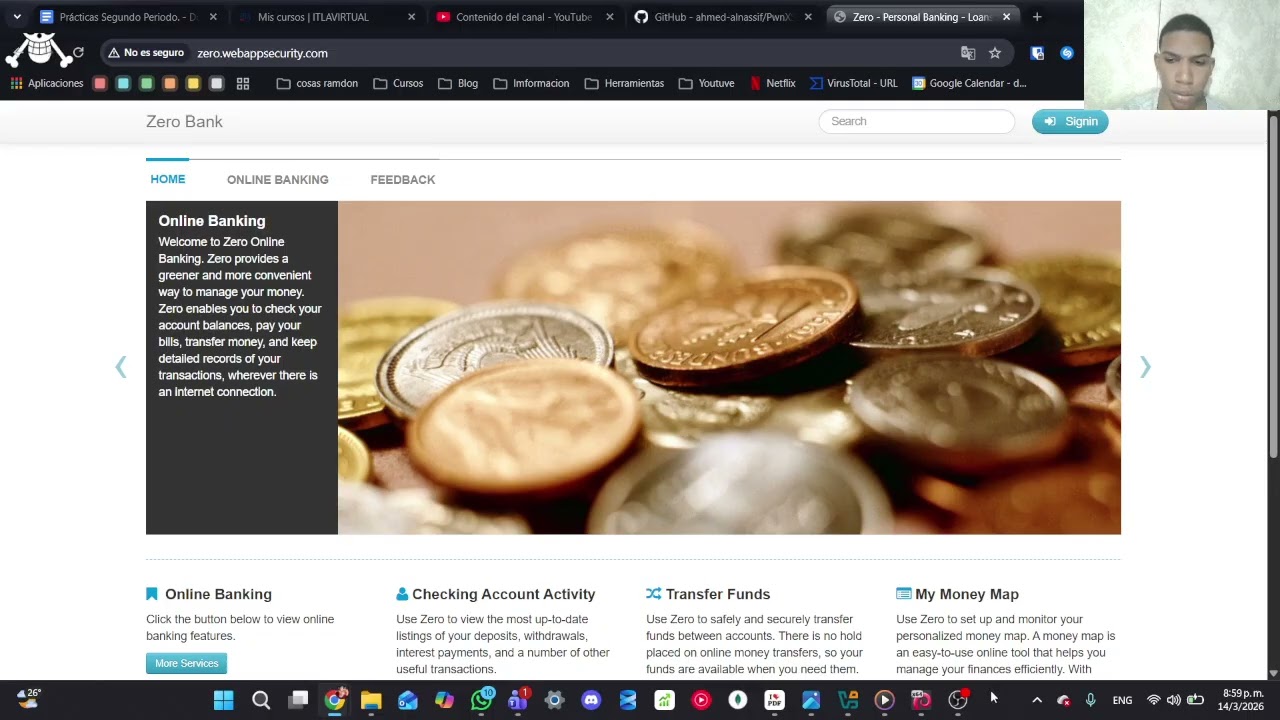The height and width of the screenshot is (720, 1280).
Task: Open the Zero Bank brand link
Action: click(184, 121)
